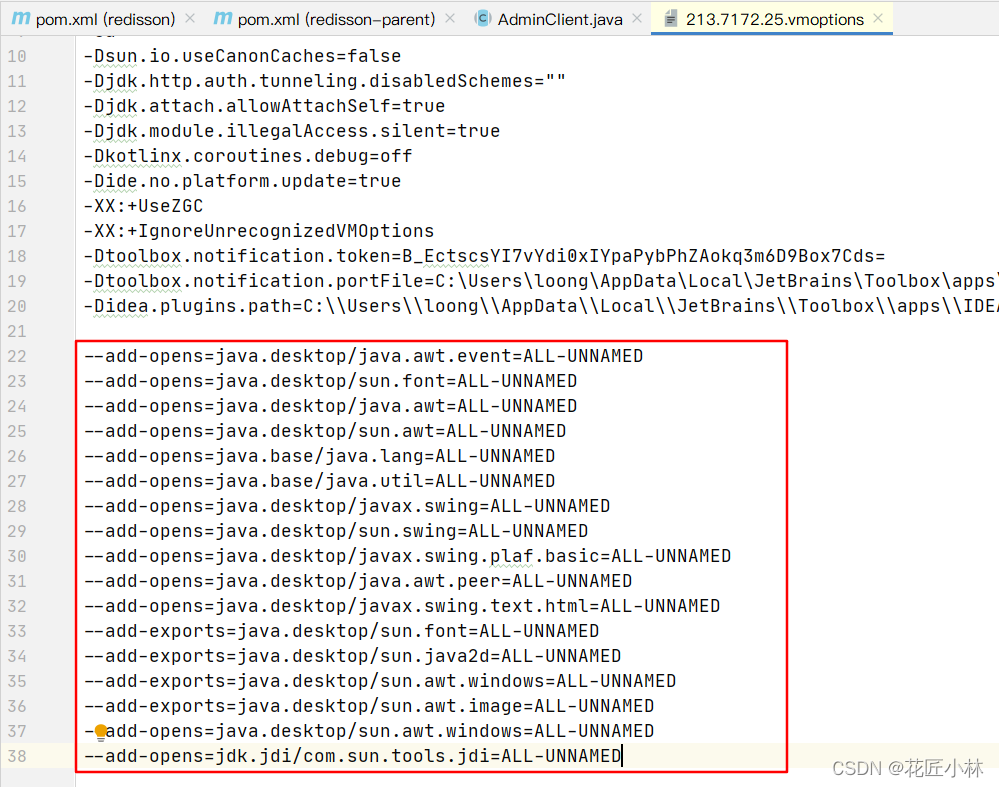Open the AdminClient.java tab
Viewport: 999px width, 787px height.
[560, 19]
